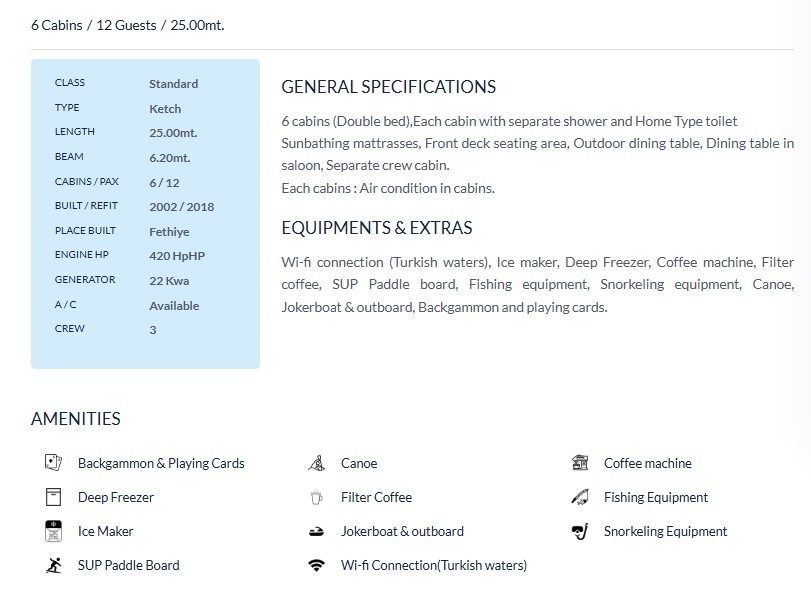Select the General Specifications heading

pos(388,87)
